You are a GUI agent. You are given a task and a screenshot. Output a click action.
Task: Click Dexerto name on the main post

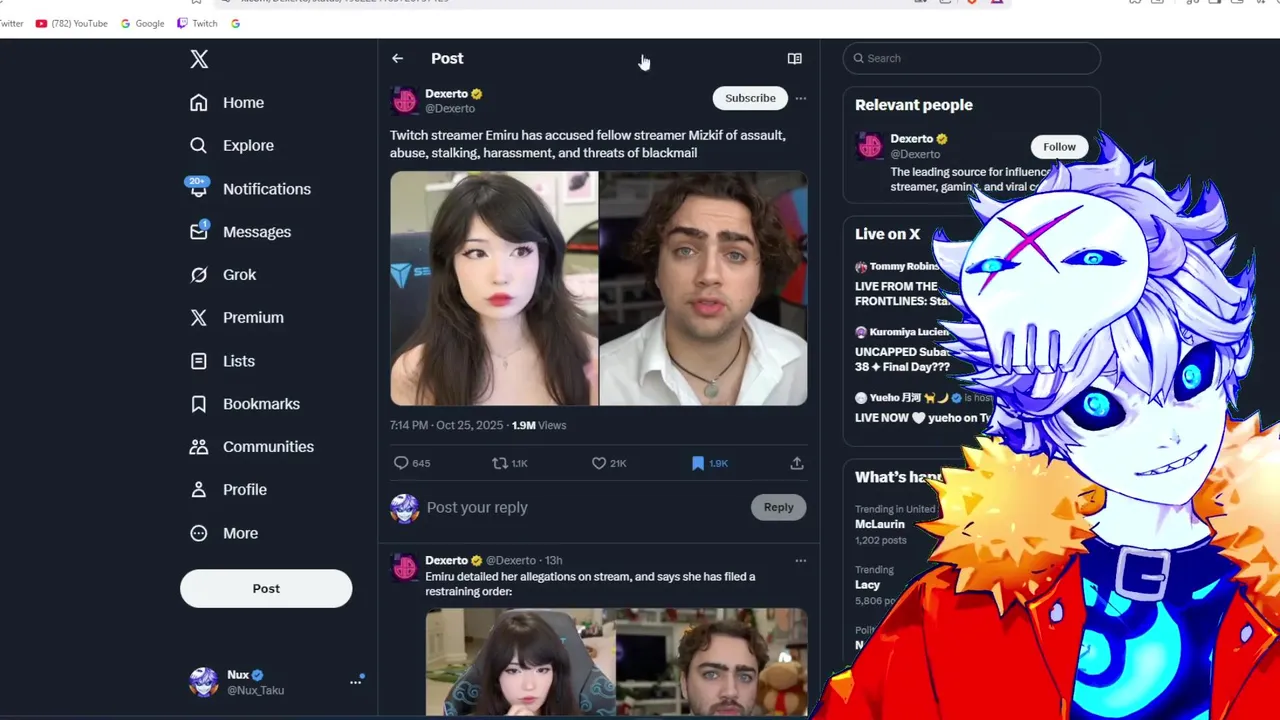pos(446,94)
